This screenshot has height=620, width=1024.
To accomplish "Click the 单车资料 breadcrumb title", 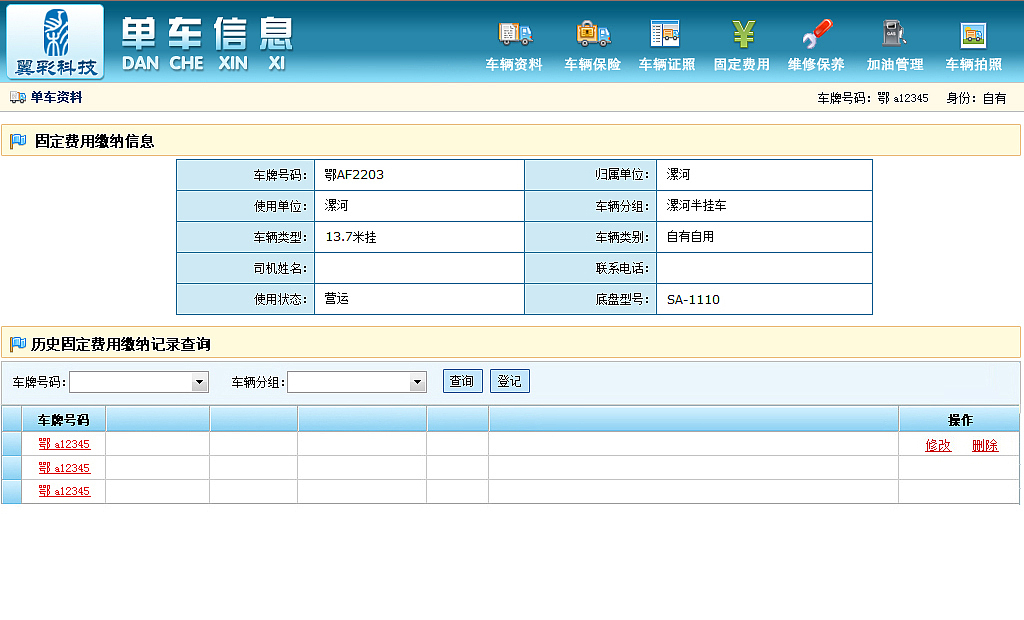I will click(x=57, y=97).
